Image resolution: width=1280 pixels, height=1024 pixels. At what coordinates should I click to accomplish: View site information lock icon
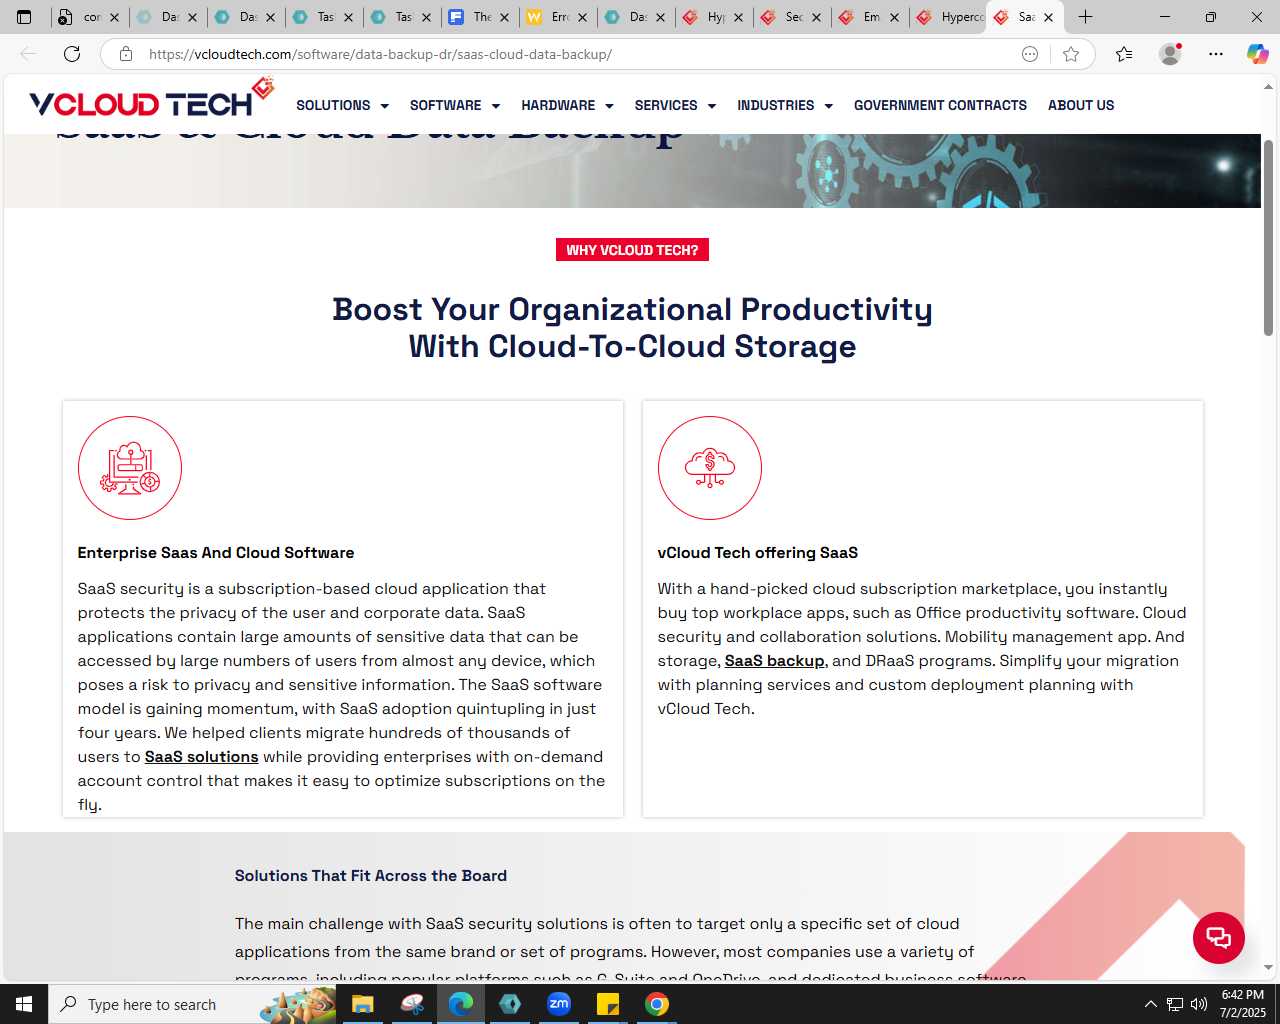click(126, 54)
